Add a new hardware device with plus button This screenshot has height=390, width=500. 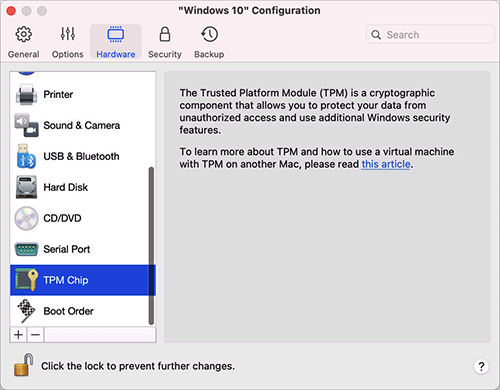pyautogui.click(x=19, y=334)
